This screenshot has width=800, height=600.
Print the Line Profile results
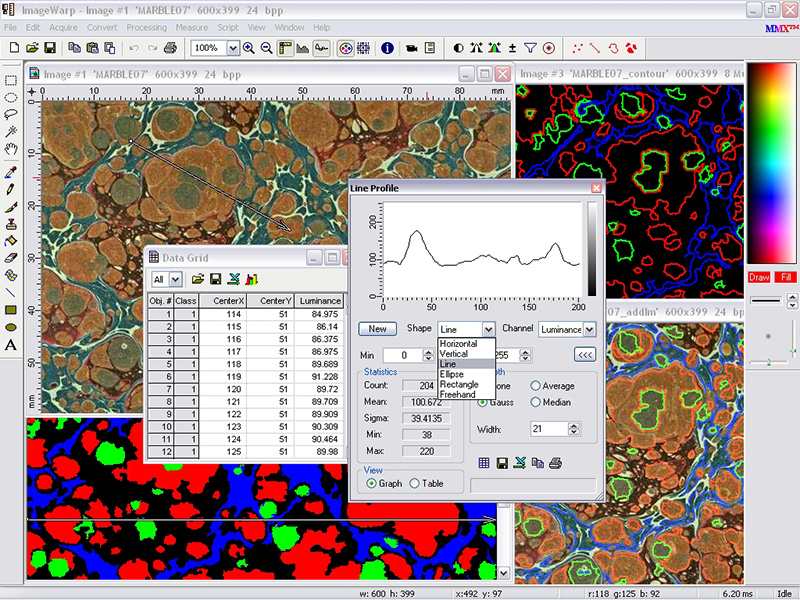coord(556,463)
